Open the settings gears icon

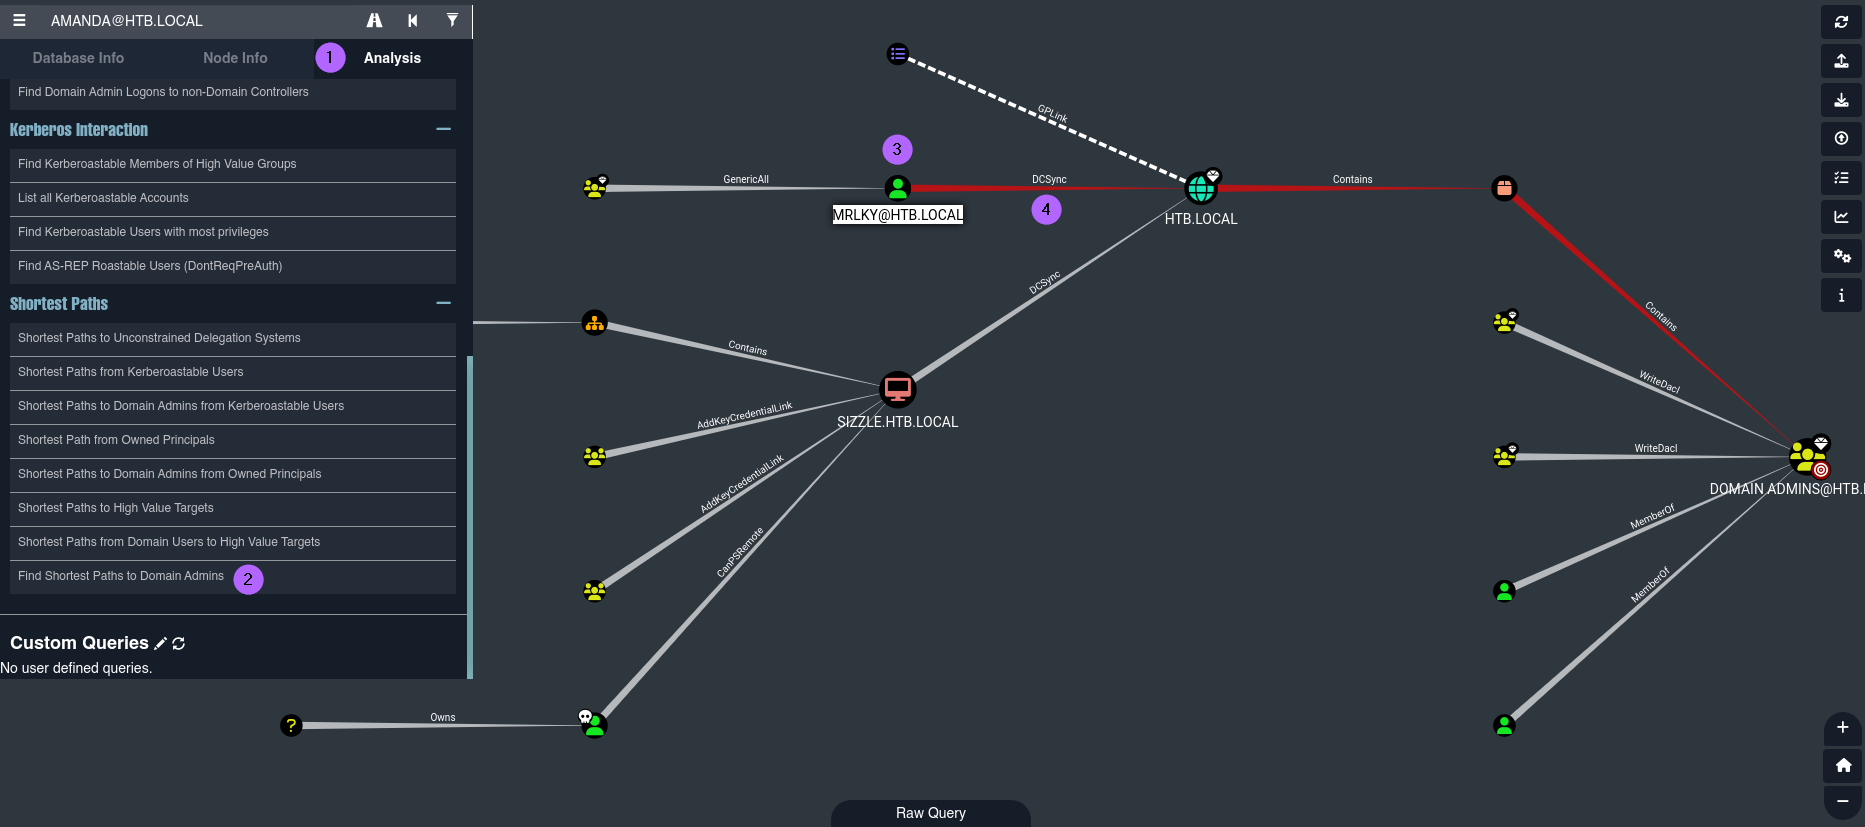click(1841, 256)
